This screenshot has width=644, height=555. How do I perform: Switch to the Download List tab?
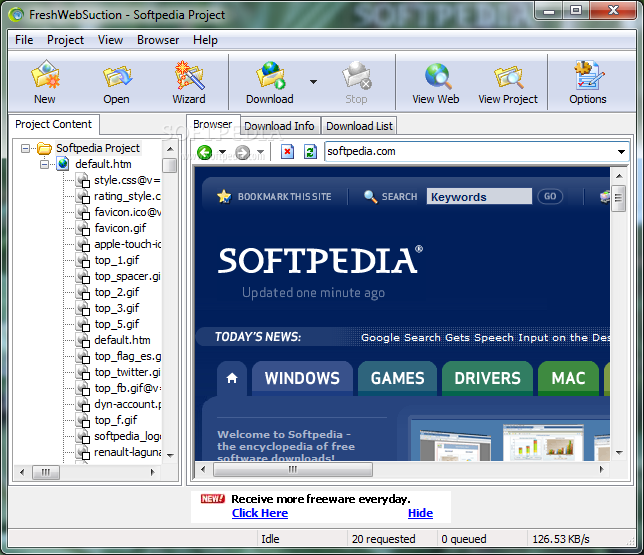click(359, 126)
